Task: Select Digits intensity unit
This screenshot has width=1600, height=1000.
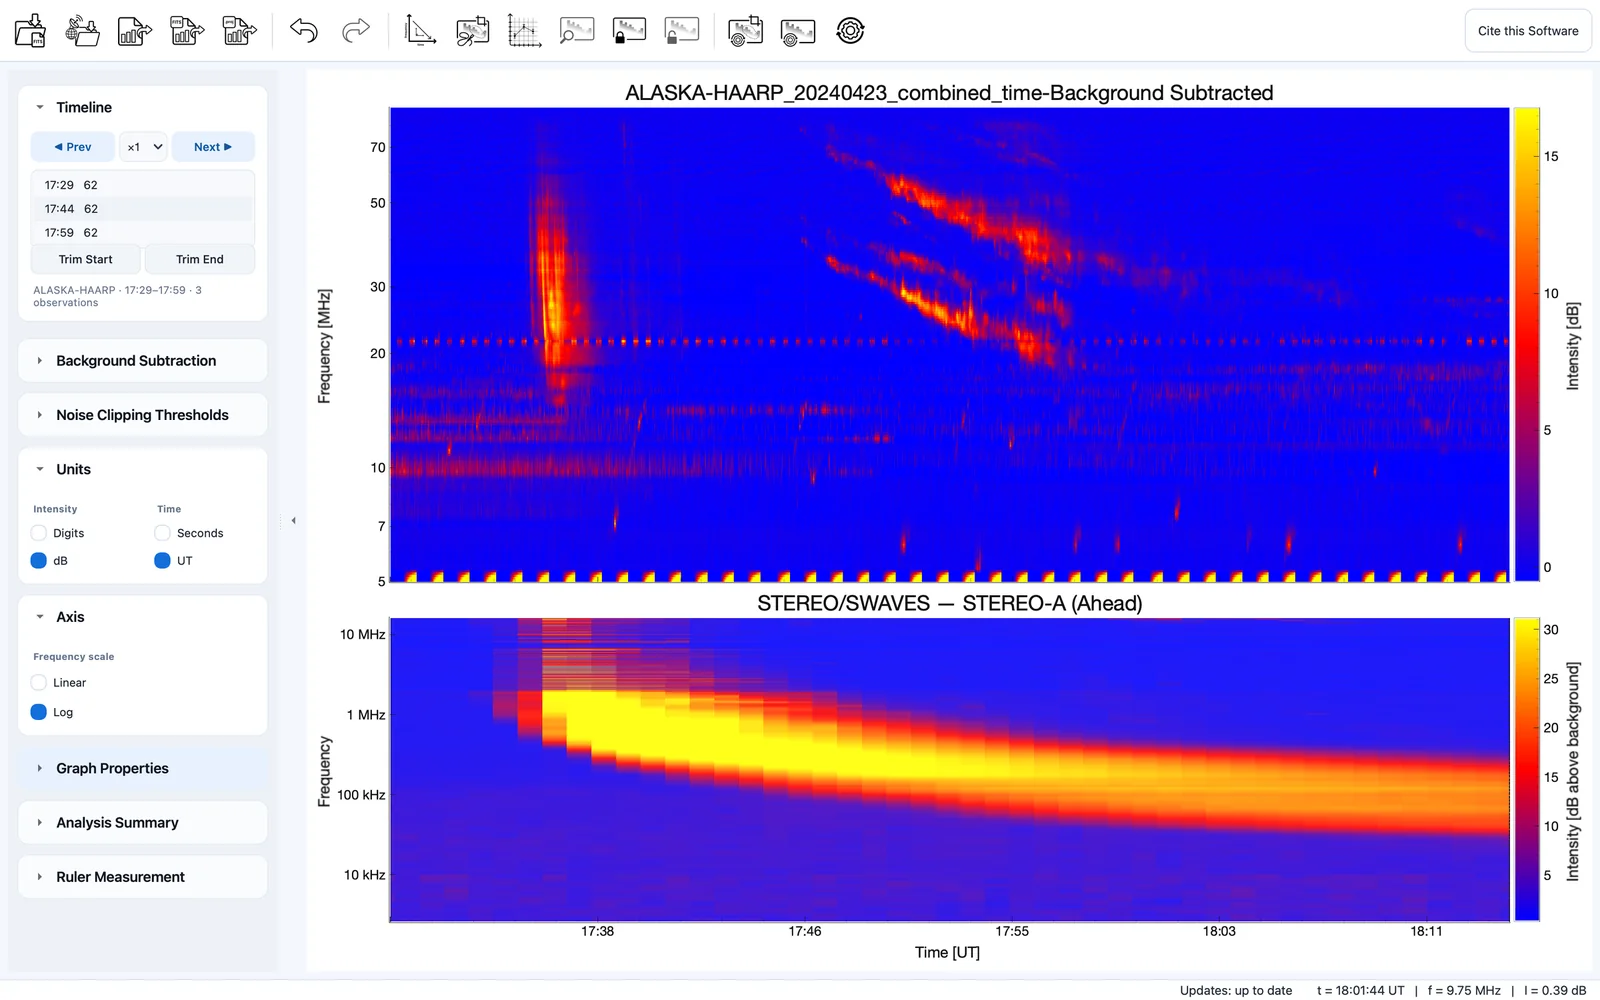Action: pyautogui.click(x=39, y=533)
